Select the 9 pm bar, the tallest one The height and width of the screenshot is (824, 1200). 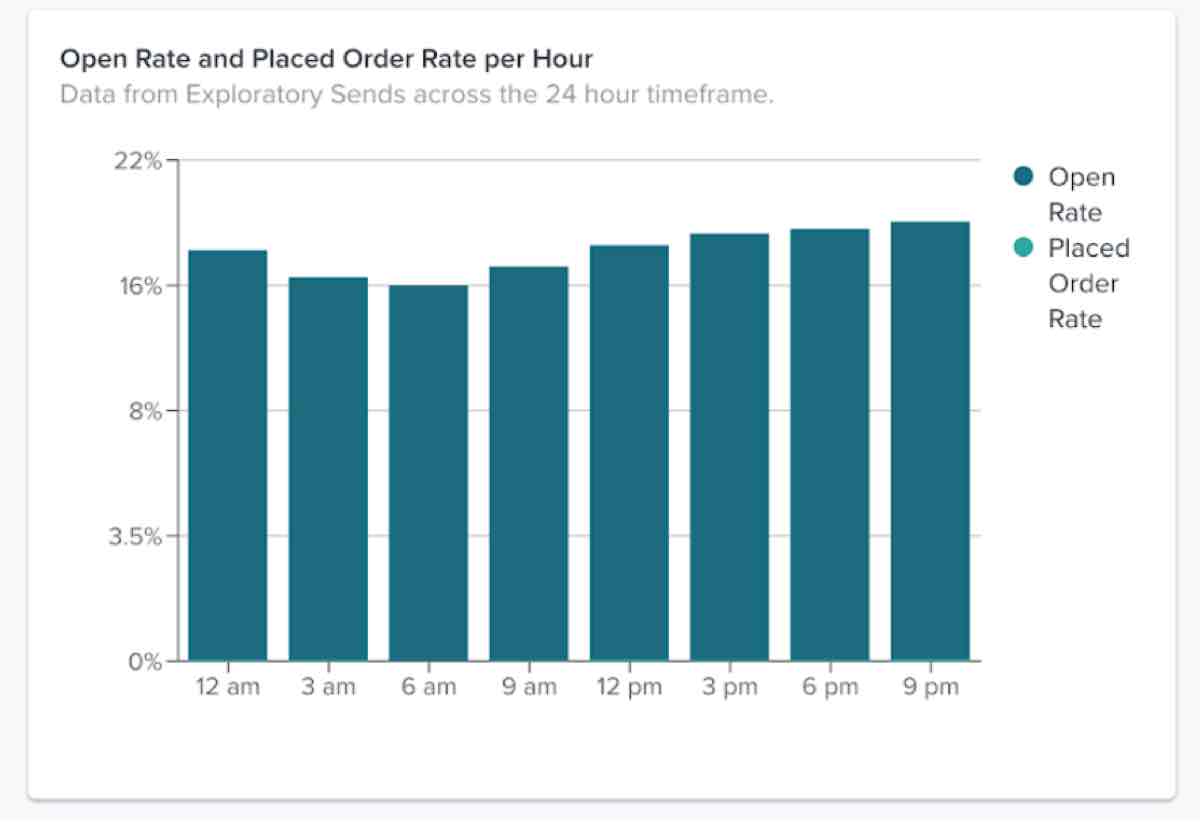click(930, 441)
